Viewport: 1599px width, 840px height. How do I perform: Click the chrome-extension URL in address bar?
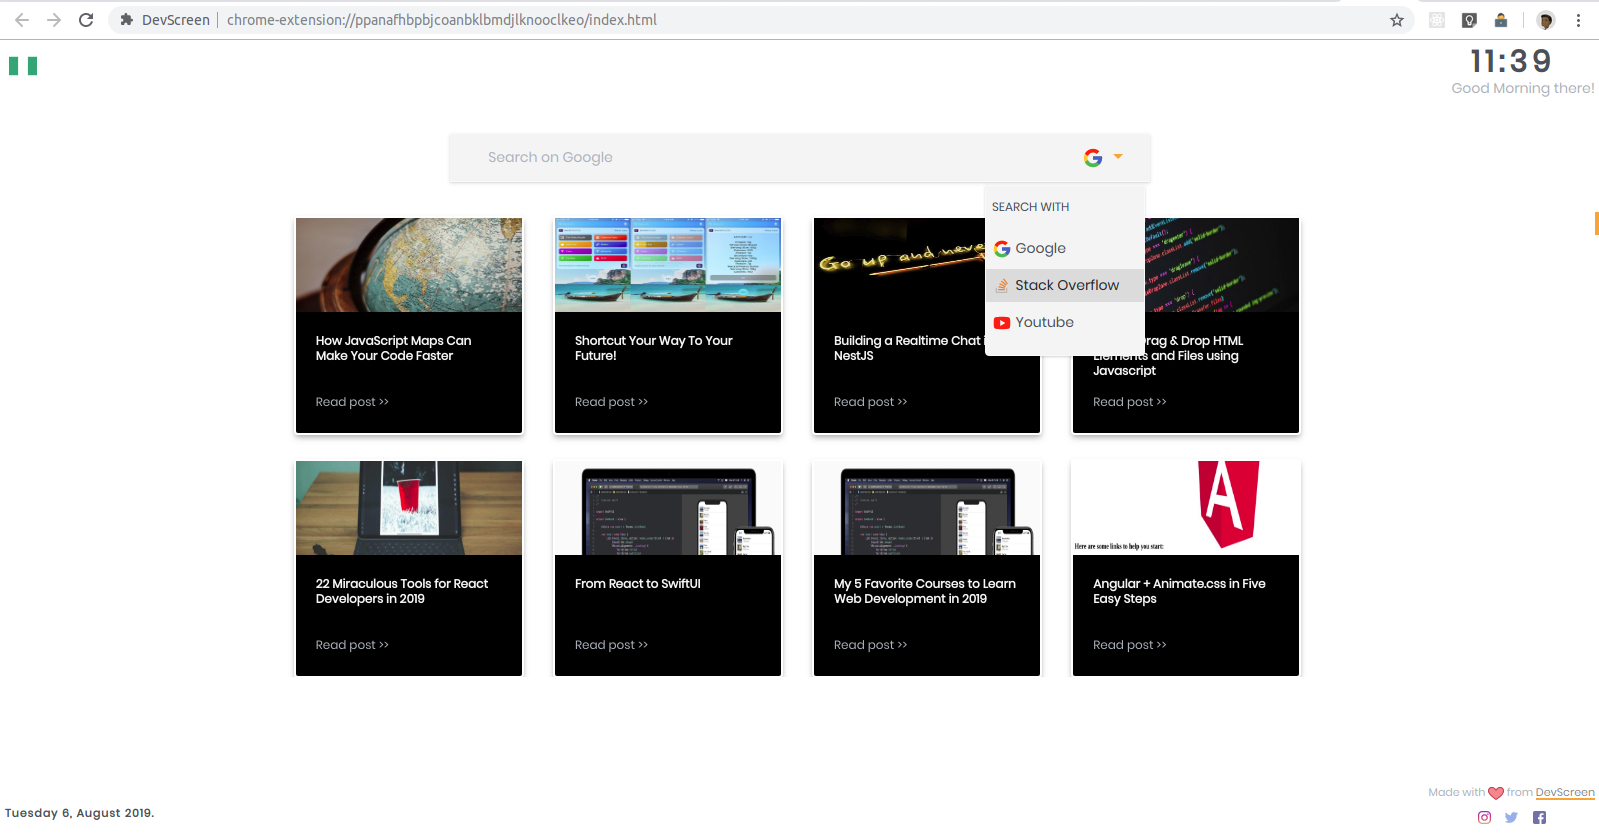(442, 20)
